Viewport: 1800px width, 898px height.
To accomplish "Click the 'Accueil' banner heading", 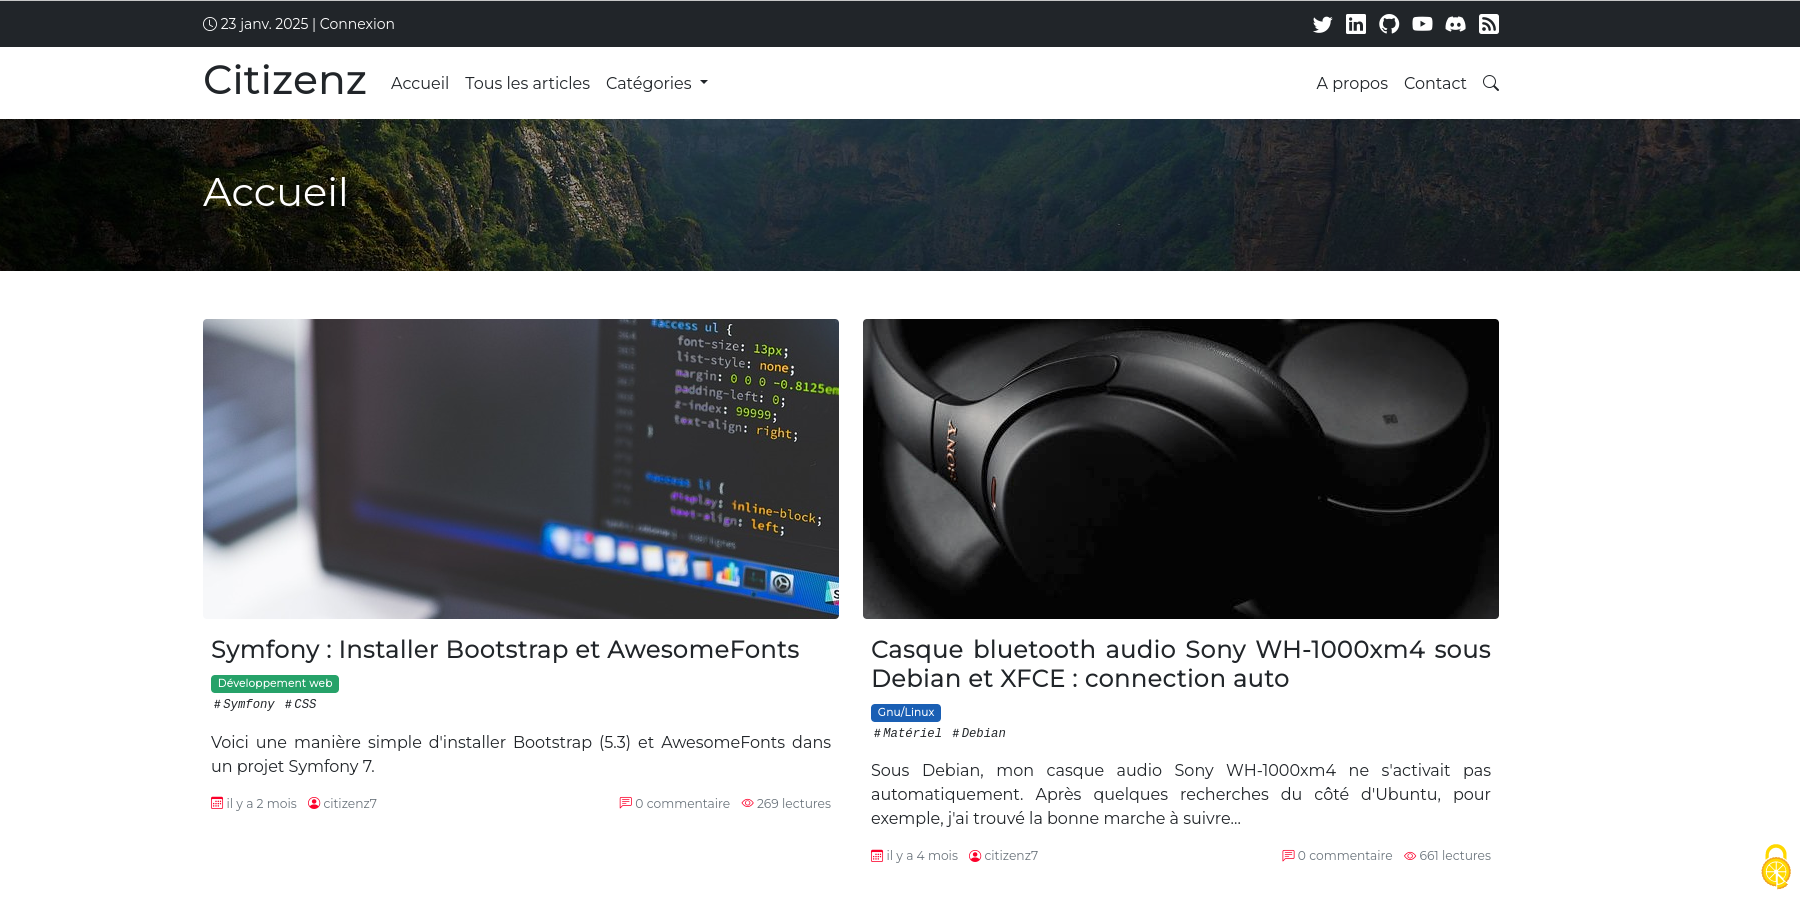I will (x=276, y=192).
